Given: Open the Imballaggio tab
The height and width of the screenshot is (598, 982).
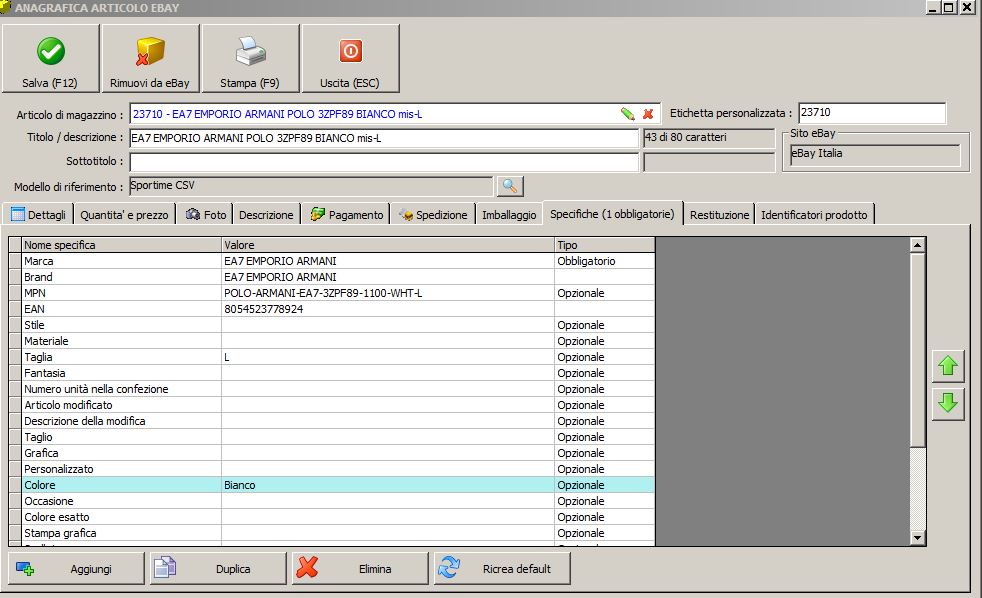Looking at the screenshot, I should click(509, 215).
